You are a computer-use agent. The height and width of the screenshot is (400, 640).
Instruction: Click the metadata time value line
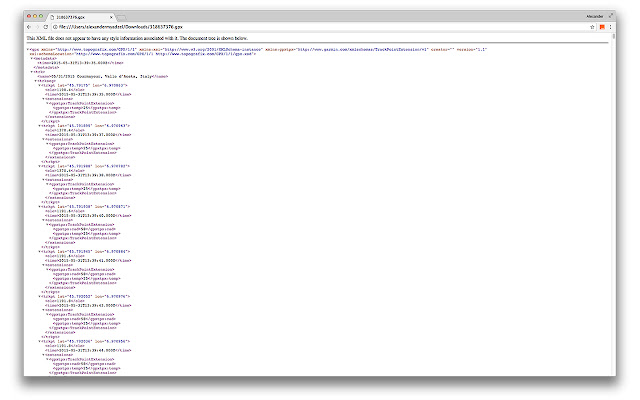[x=80, y=63]
